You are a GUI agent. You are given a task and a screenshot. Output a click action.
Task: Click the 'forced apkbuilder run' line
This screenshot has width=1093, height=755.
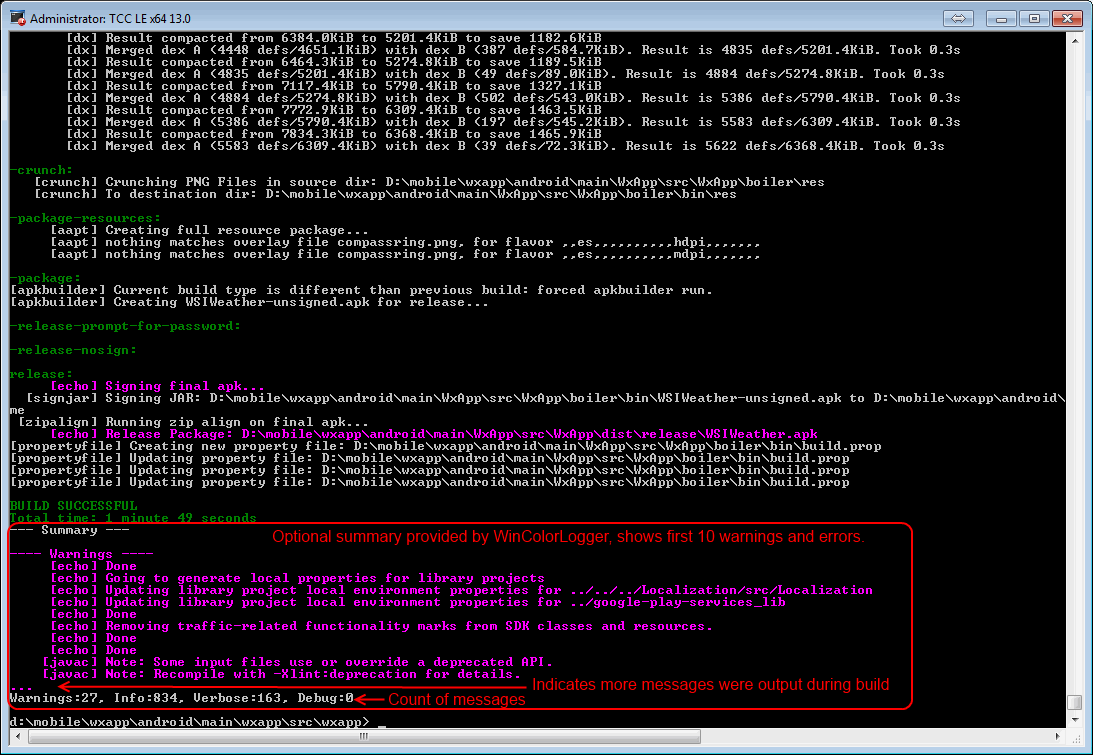point(361,290)
